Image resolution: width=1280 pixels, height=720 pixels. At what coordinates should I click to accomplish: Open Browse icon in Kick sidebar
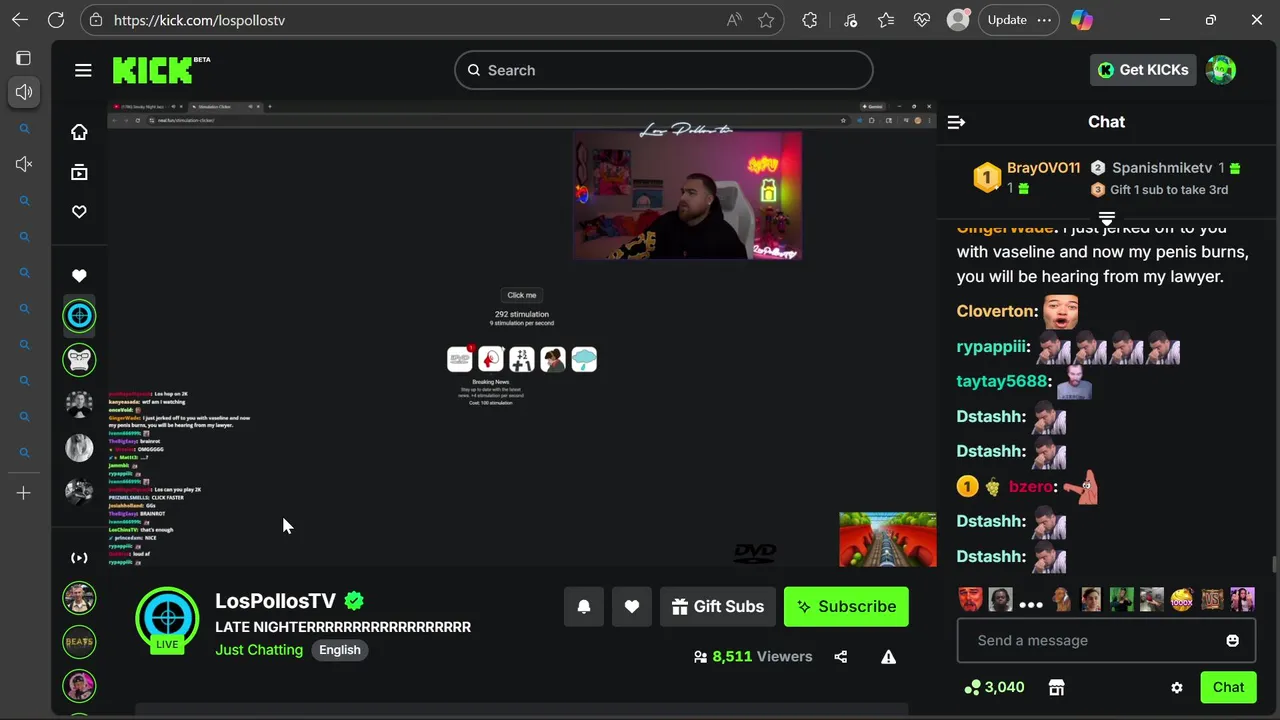pos(79,172)
